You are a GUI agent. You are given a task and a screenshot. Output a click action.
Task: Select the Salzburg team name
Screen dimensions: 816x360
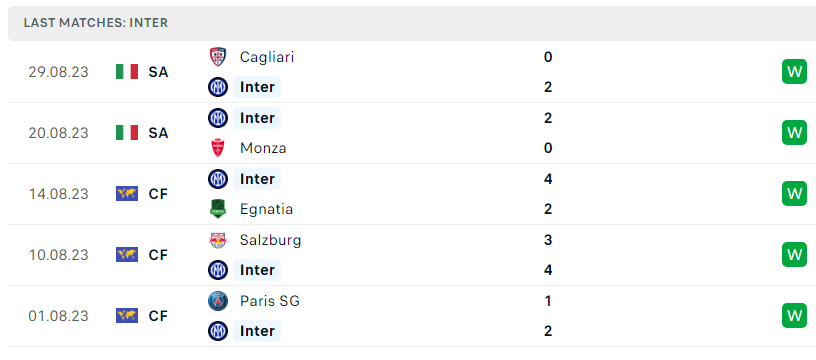tap(270, 240)
